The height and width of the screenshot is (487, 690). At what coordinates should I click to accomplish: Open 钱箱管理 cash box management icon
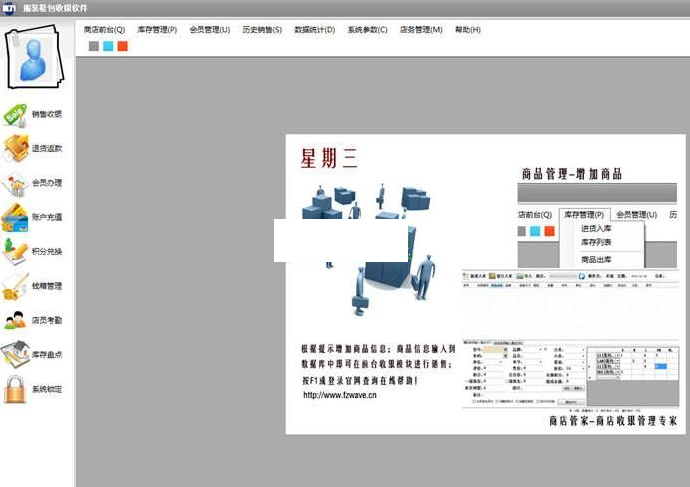17,286
